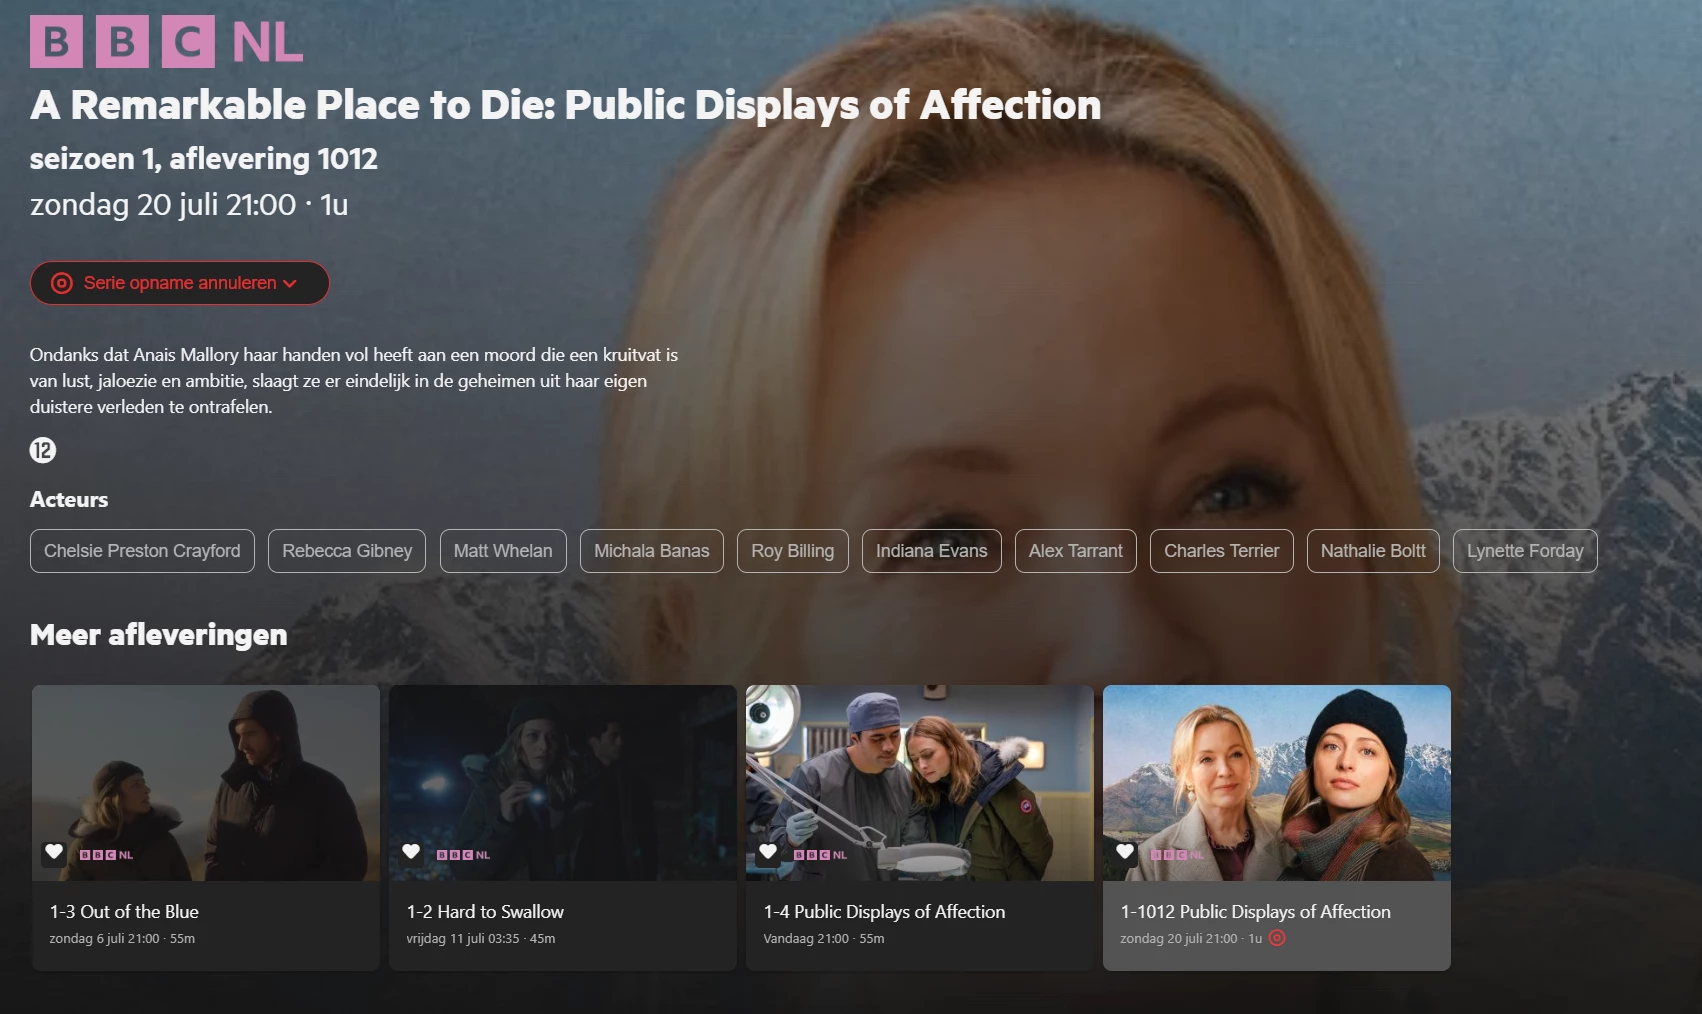1702x1014 pixels.
Task: Toggle heart on the 1-4 episode card
Action: (768, 852)
